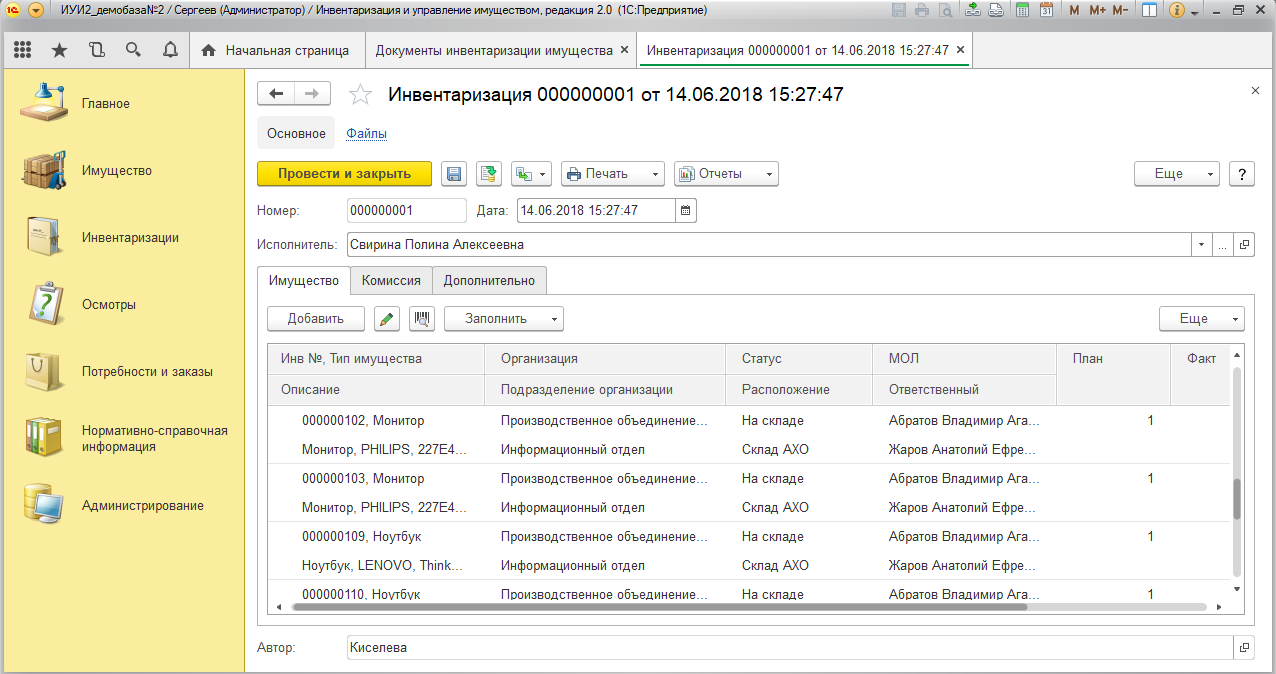Expand the Исполнитель dropdown arrow

click(x=1201, y=244)
